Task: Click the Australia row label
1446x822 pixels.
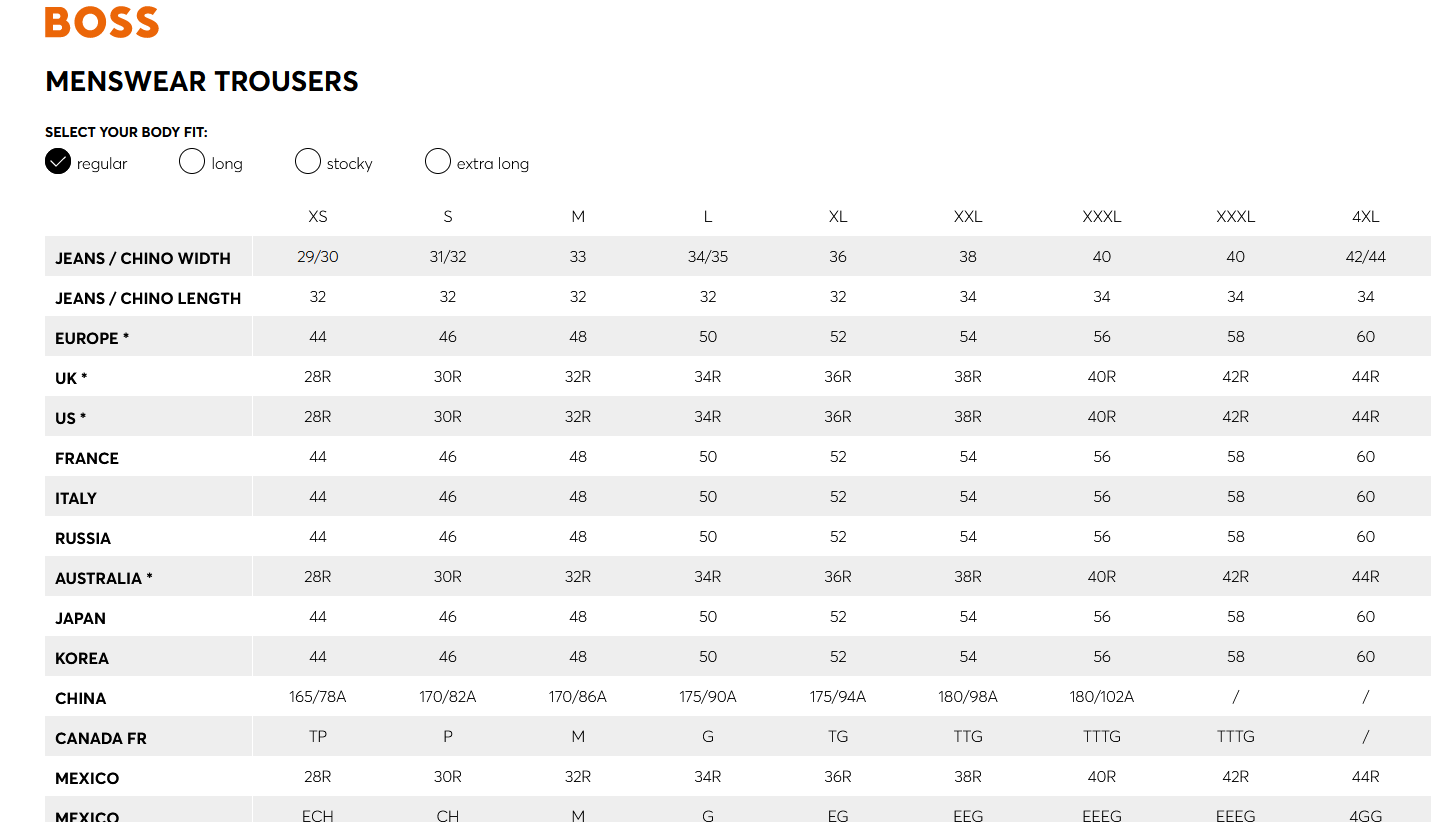Action: pos(104,578)
